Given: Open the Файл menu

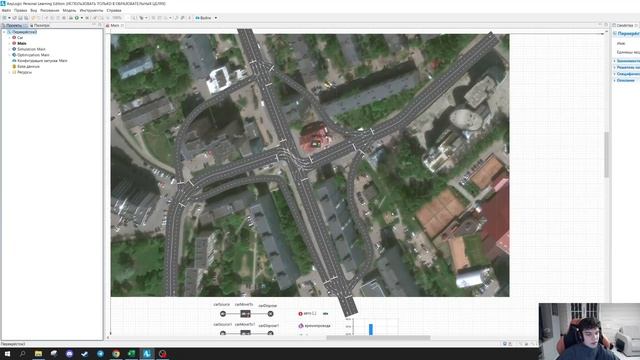Looking at the screenshot, I should click(6, 10).
